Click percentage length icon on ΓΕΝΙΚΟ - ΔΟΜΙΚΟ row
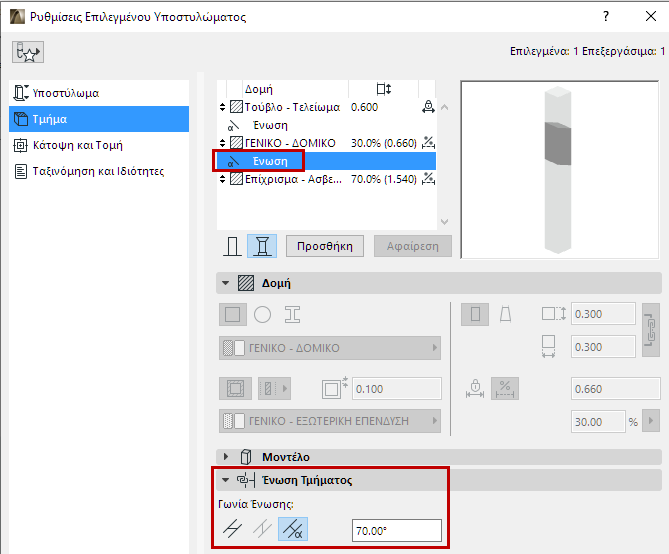669x554 pixels. click(428, 143)
